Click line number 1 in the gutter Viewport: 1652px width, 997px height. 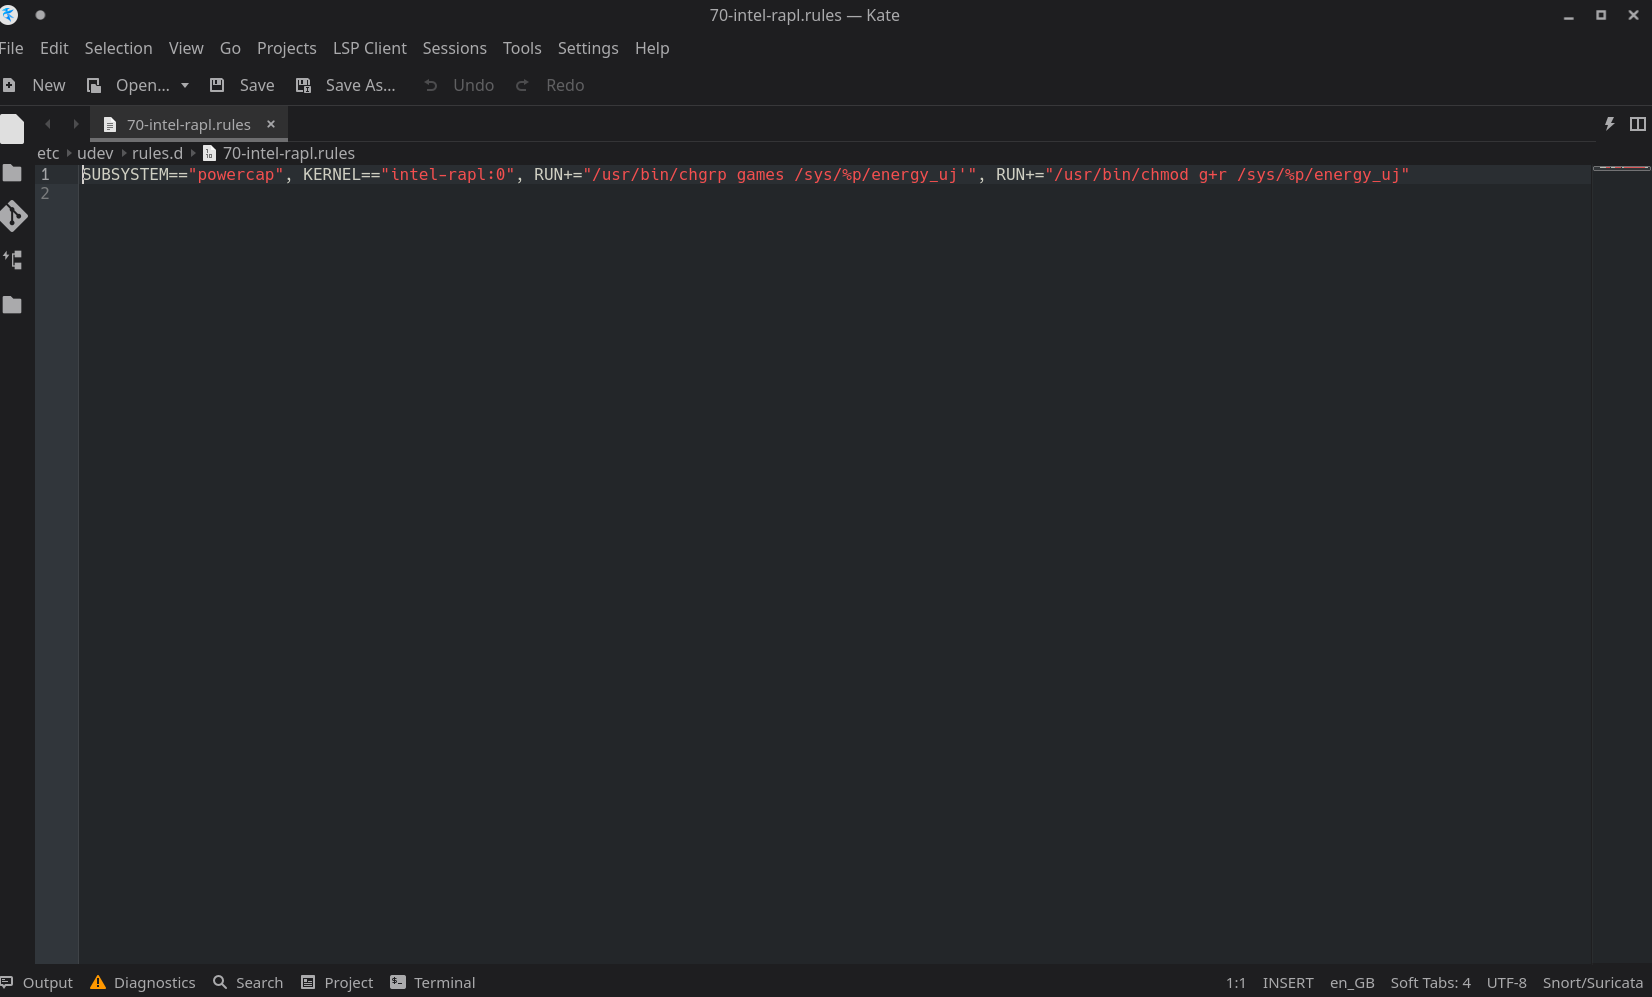coord(45,174)
